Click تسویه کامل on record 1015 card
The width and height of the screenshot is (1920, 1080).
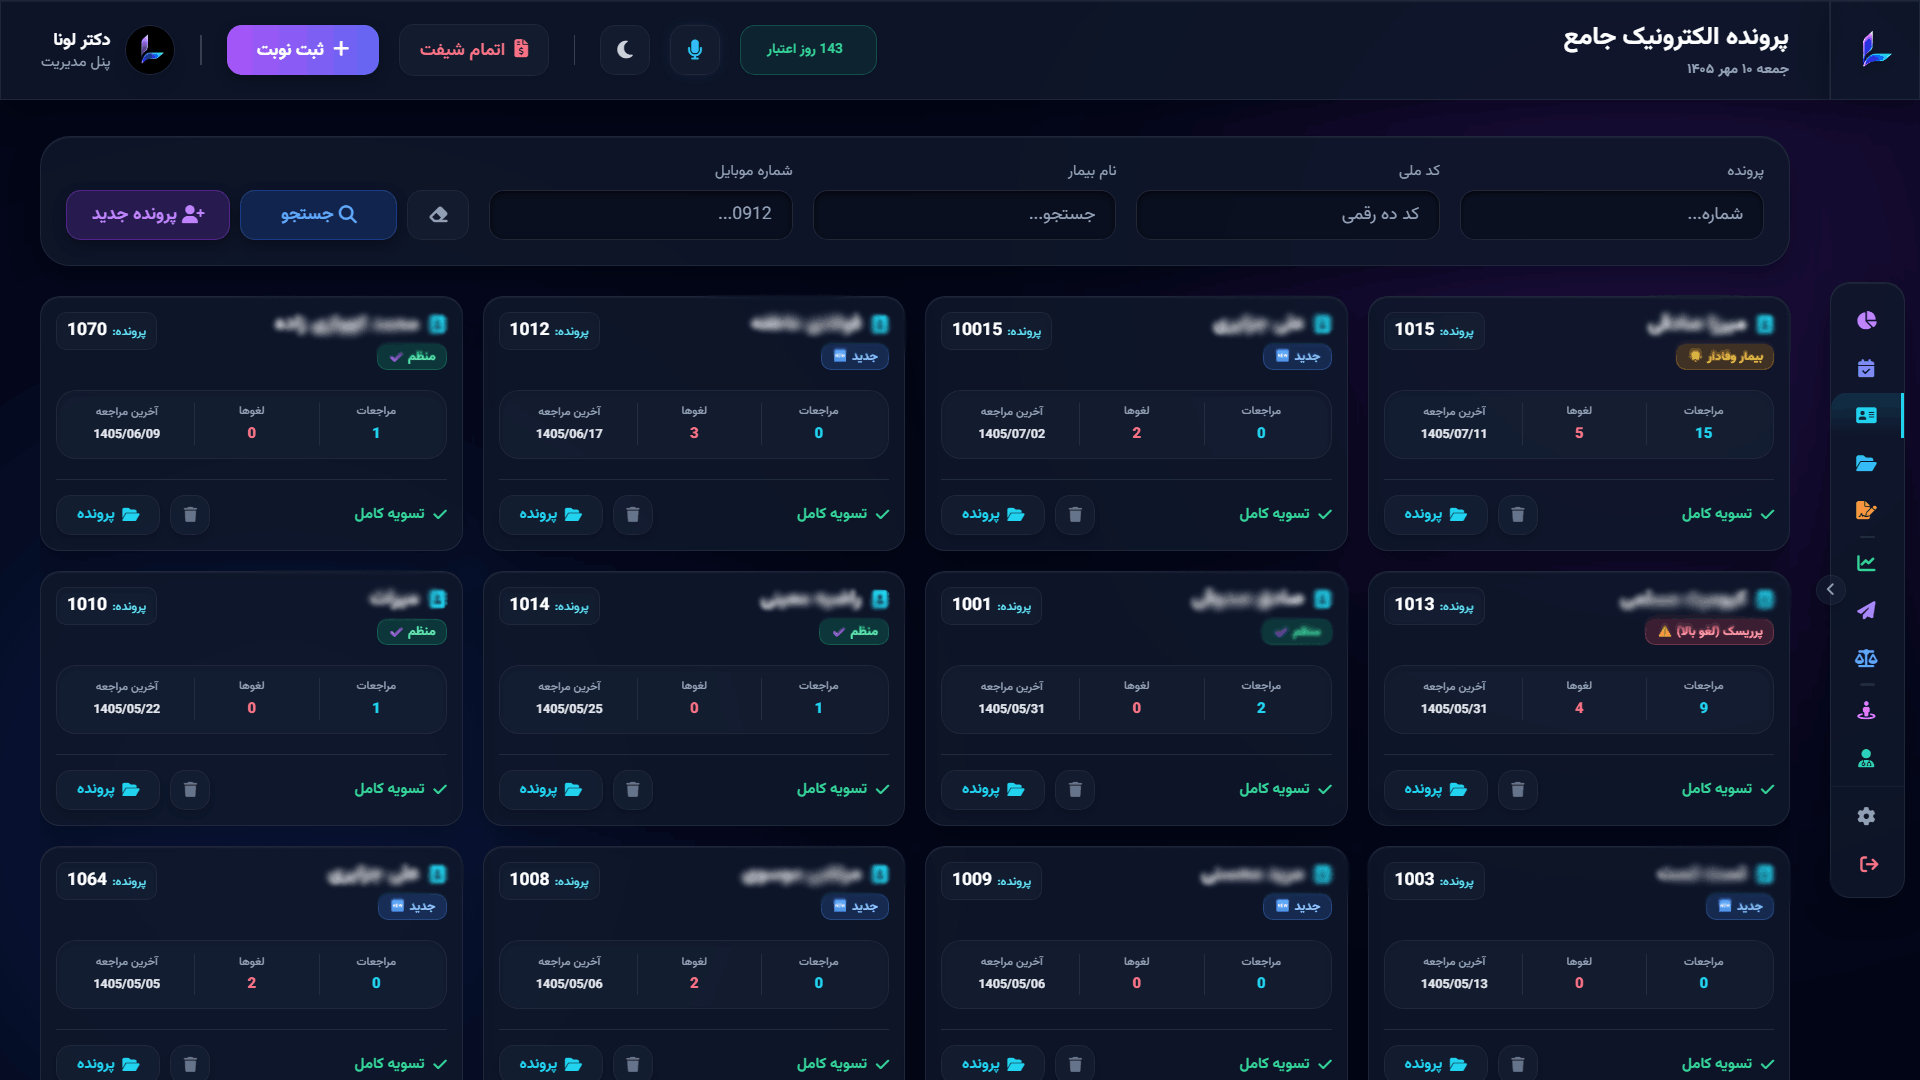1727,514
